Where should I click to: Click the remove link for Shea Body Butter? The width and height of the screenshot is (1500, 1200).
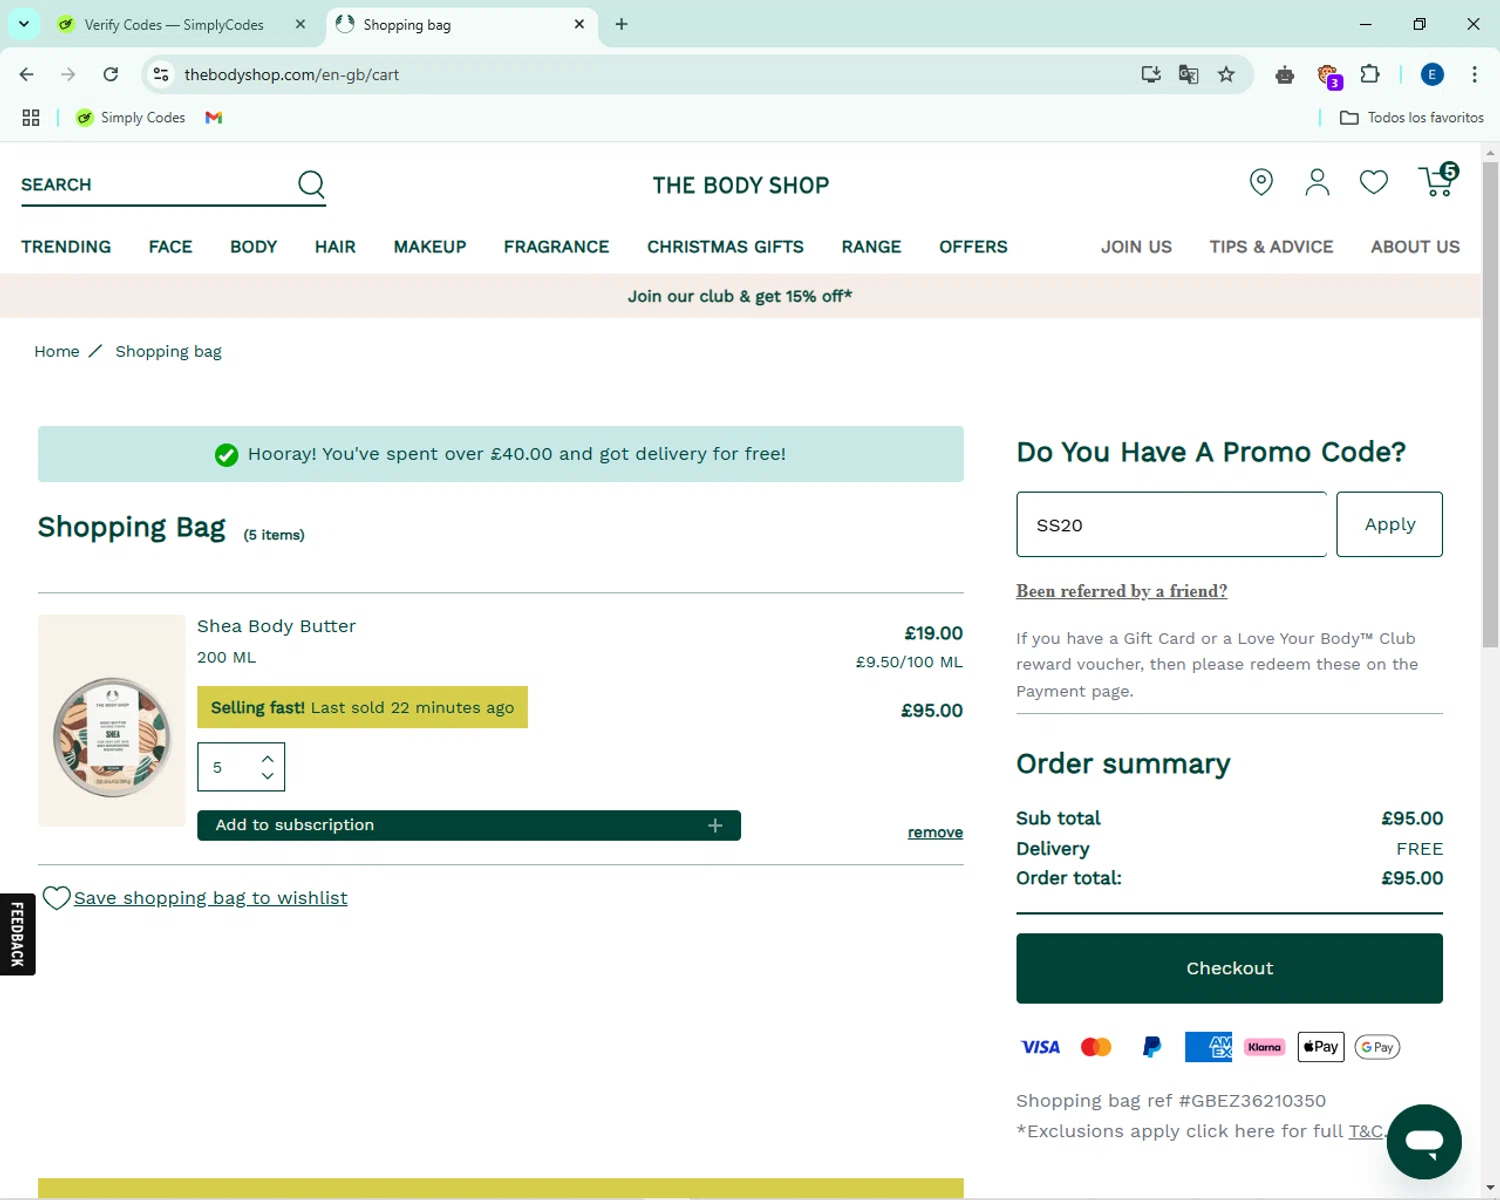coord(935,832)
